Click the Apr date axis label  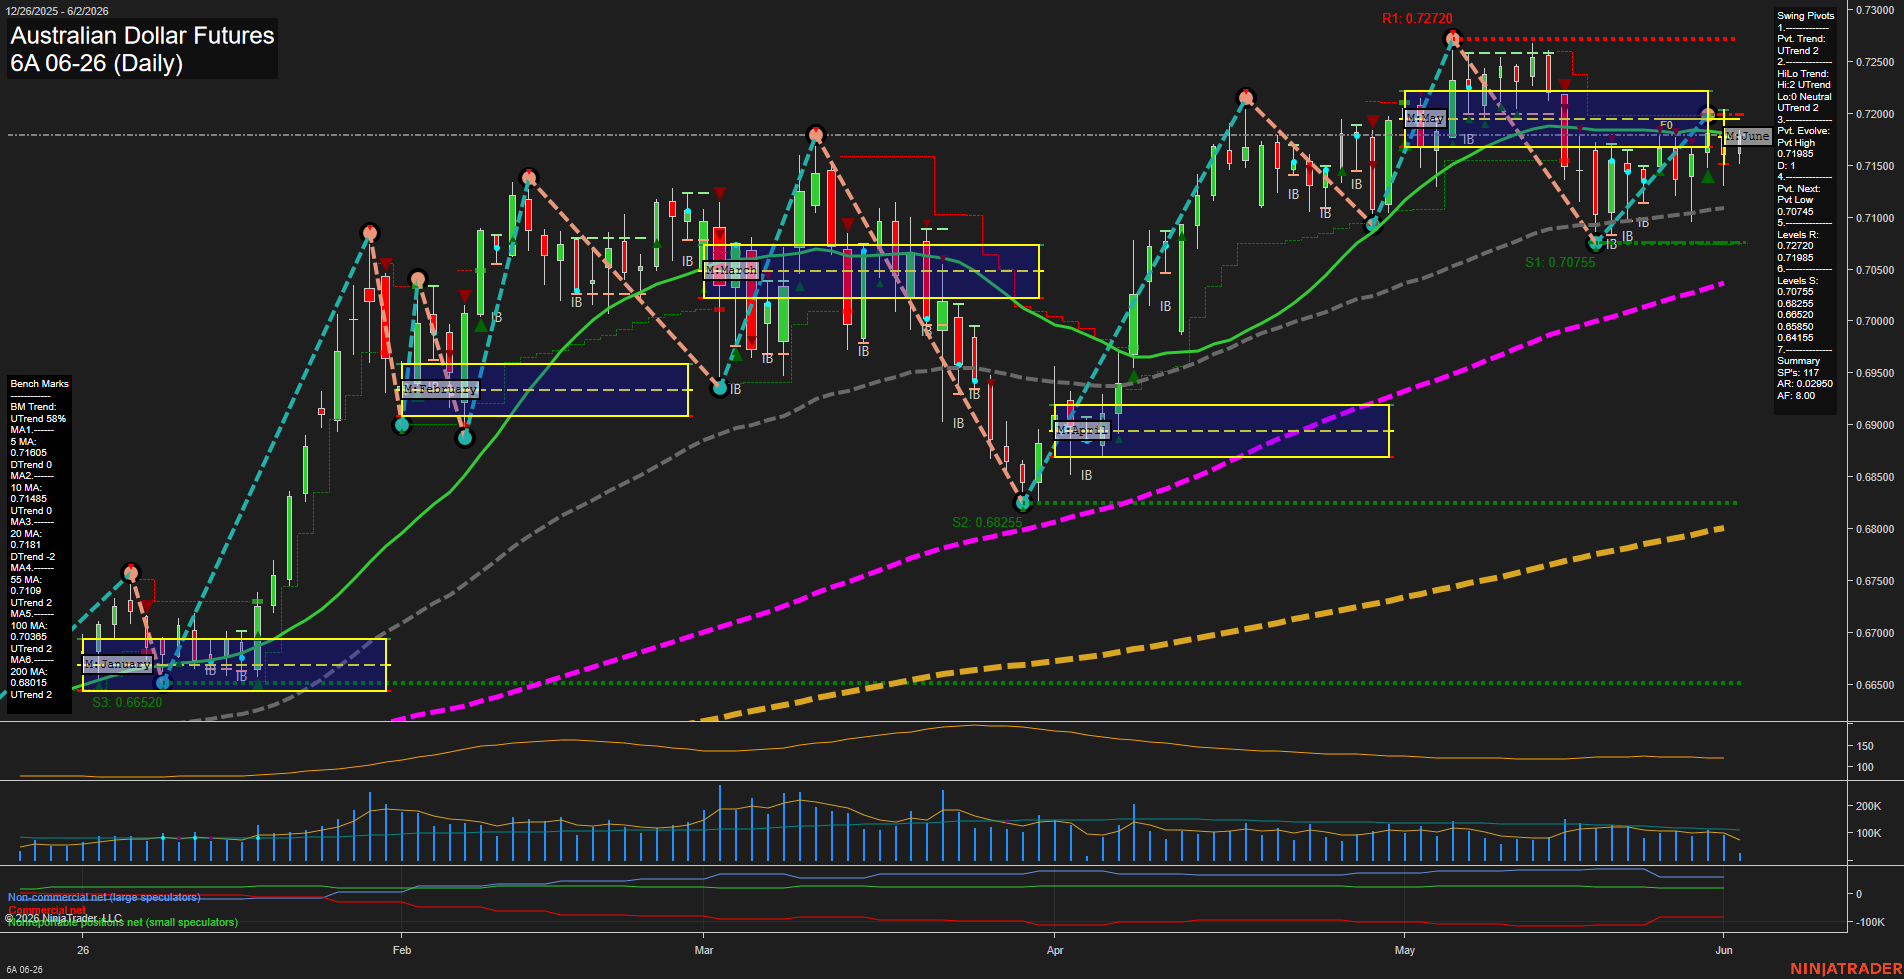[x=1055, y=950]
